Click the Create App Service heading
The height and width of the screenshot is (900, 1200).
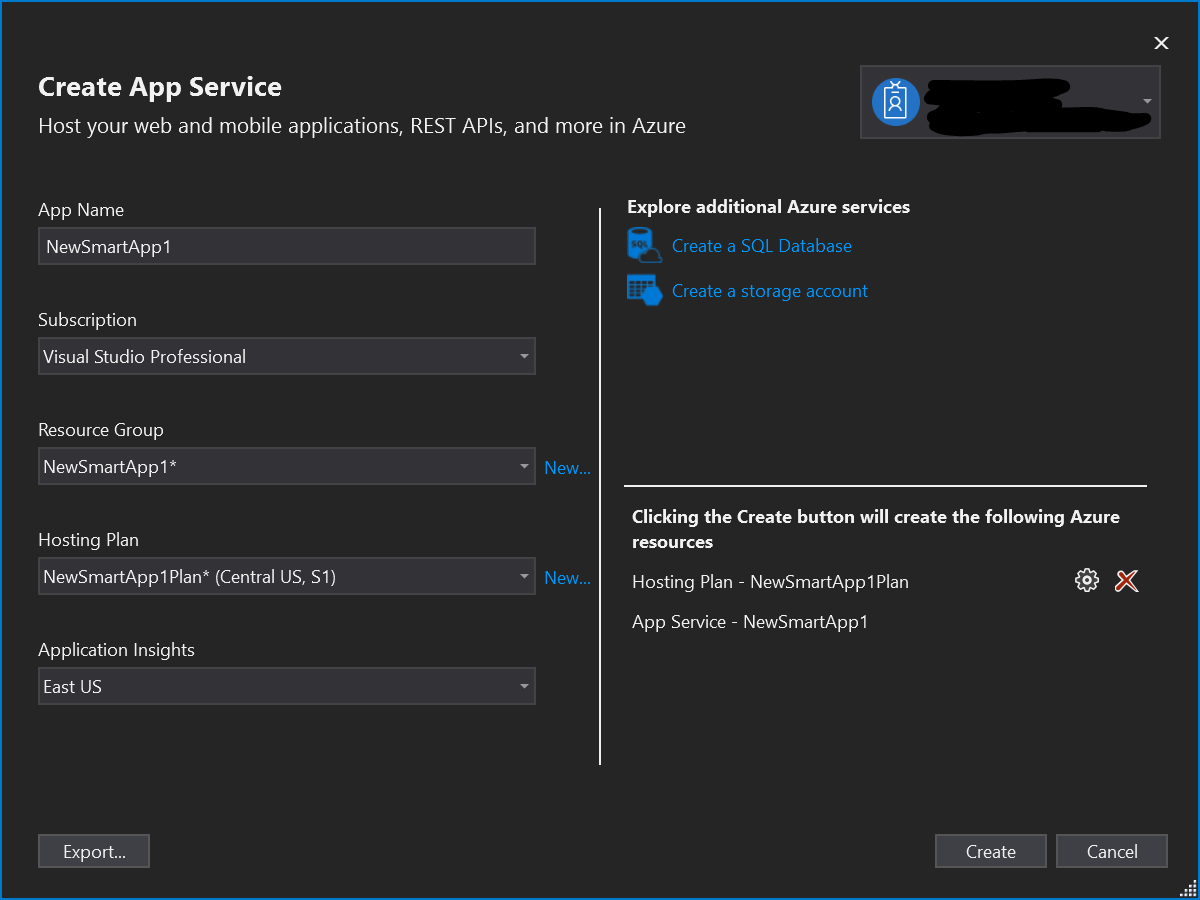click(x=160, y=87)
